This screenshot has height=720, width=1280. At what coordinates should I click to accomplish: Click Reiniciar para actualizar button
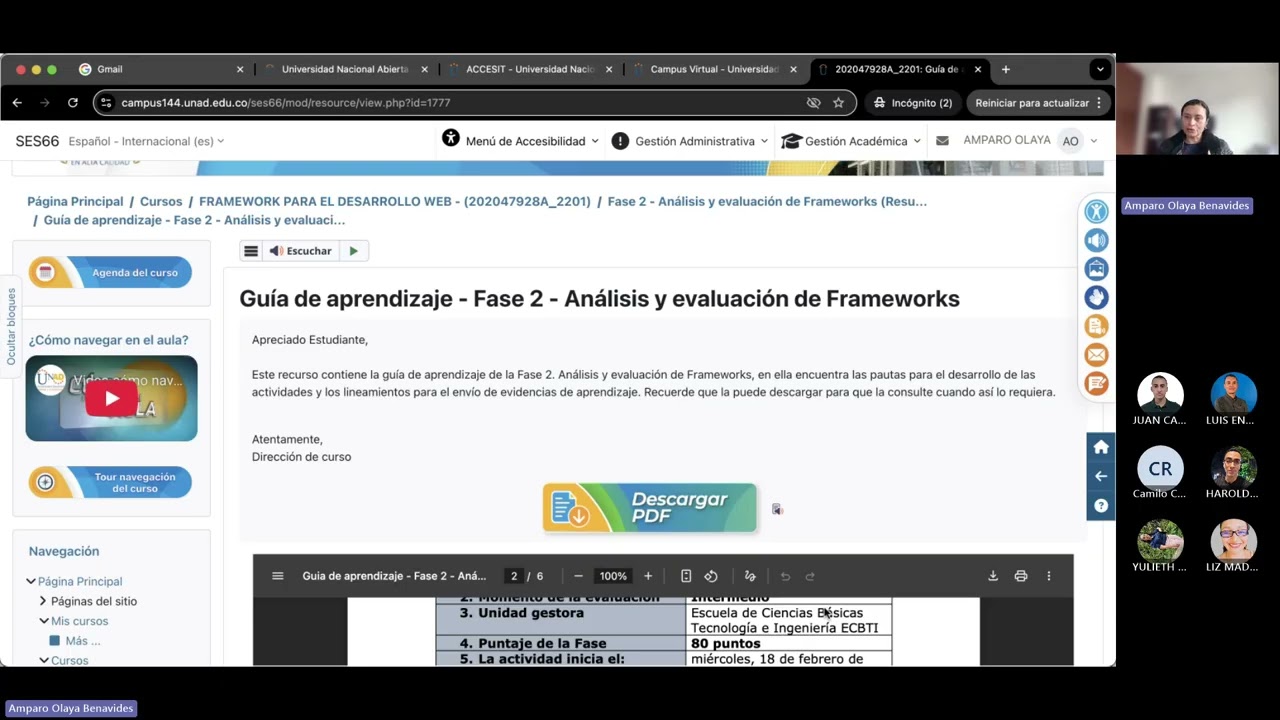click(x=1040, y=102)
